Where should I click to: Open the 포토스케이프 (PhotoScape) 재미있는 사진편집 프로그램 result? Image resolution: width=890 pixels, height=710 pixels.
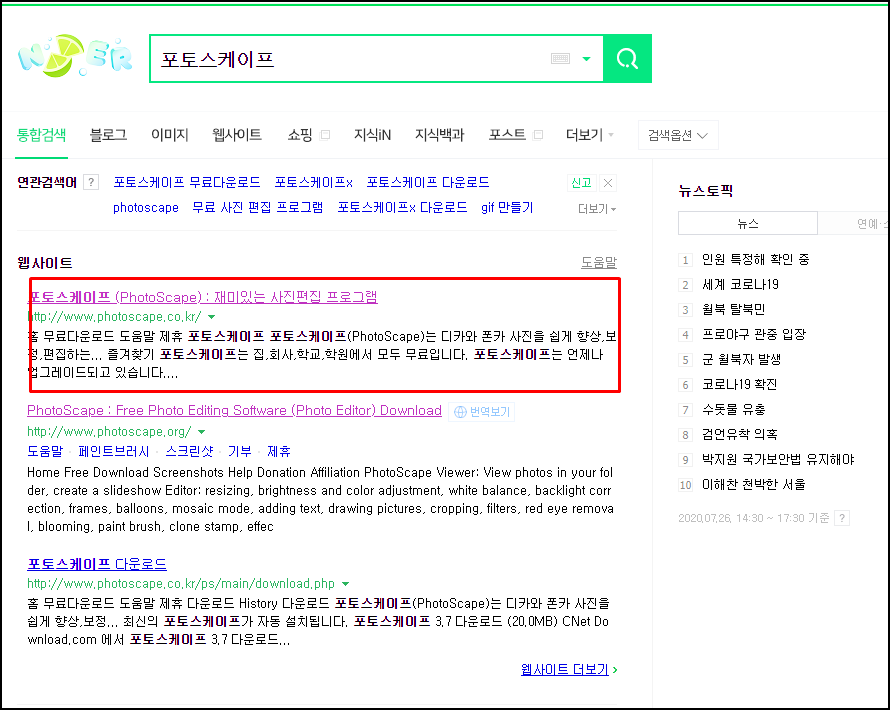click(x=203, y=297)
